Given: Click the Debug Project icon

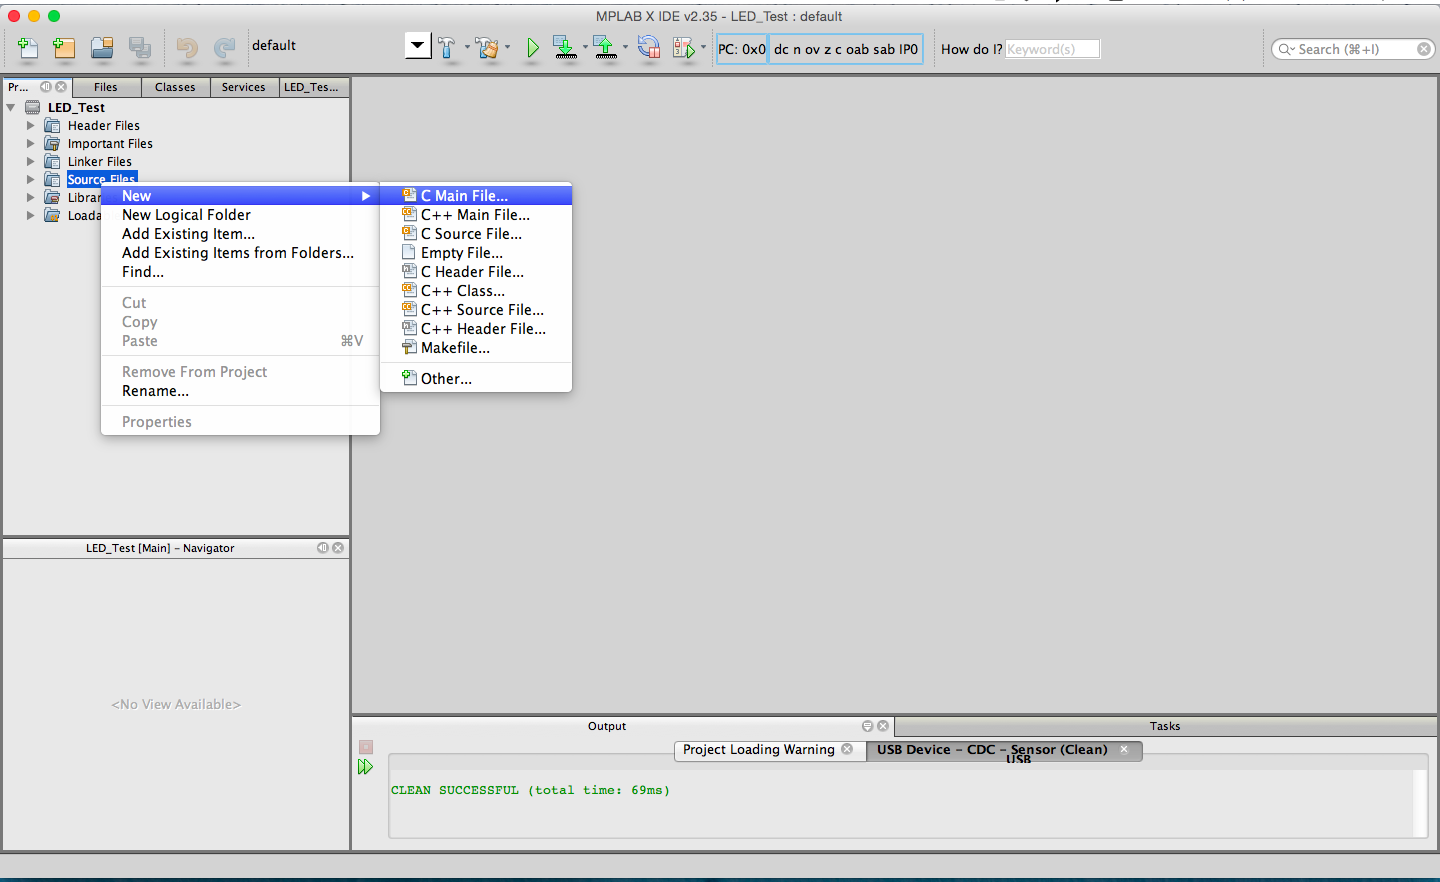Looking at the screenshot, I should [x=684, y=47].
